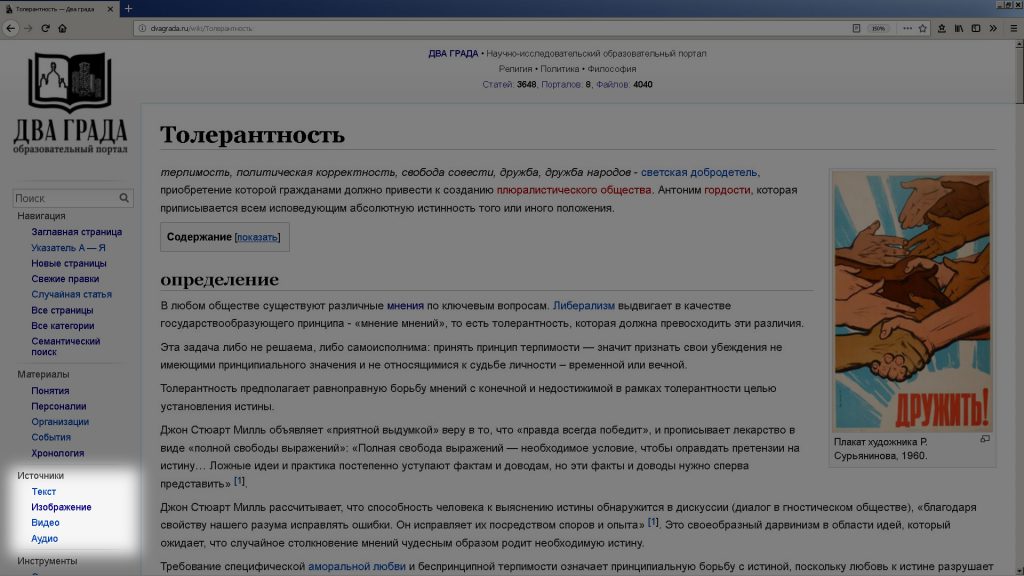This screenshot has height=576, width=1024.
Task: Go back with the browser Back arrow
Action: (x=10, y=28)
